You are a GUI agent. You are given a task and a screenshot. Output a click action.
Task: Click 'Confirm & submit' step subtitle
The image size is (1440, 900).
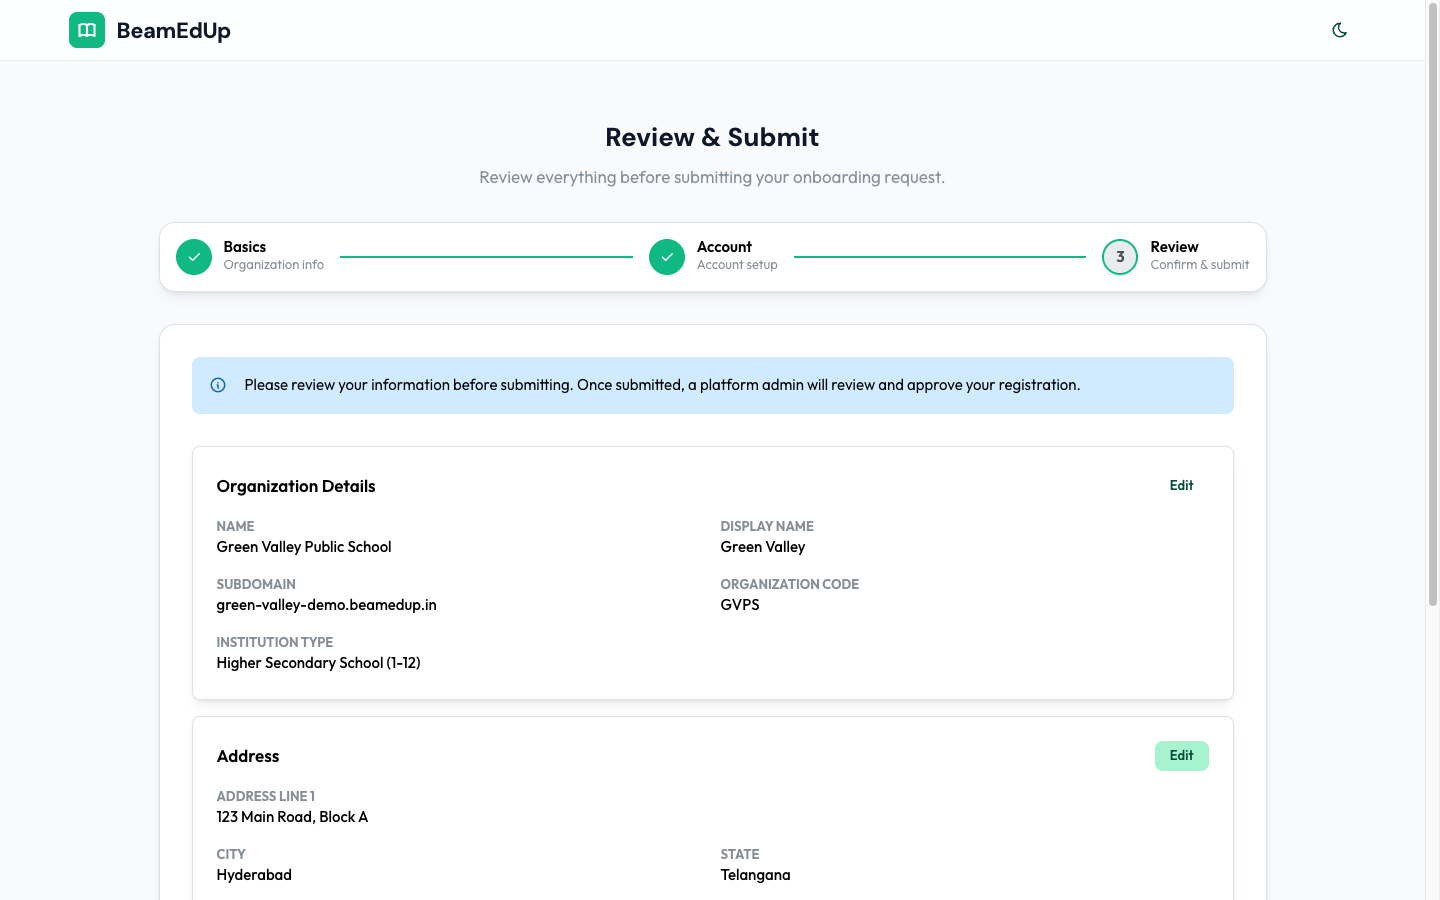coord(1200,265)
